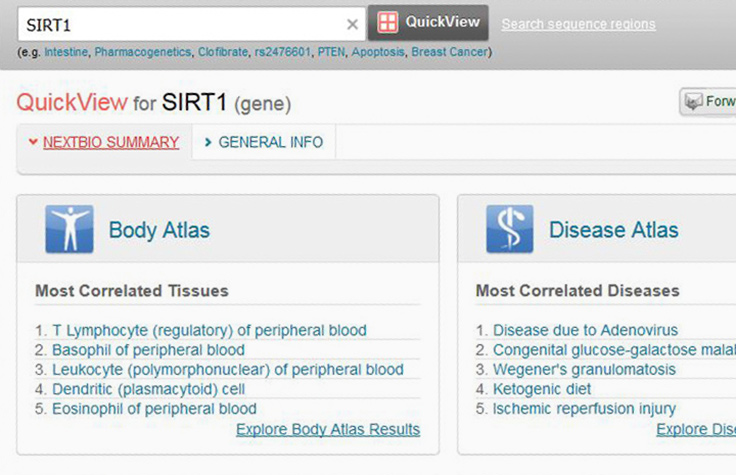The image size is (736, 475).
Task: Open Explore Body Atlas Results link
Action: 328,429
